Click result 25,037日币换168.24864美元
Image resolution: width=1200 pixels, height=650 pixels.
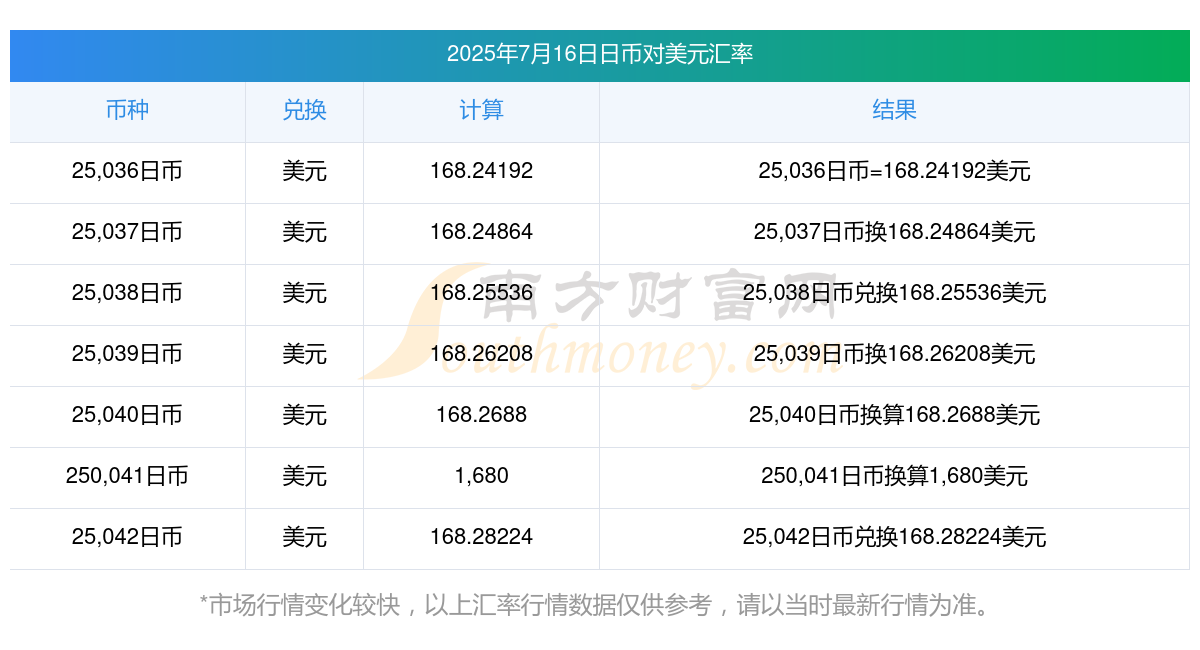tap(894, 232)
